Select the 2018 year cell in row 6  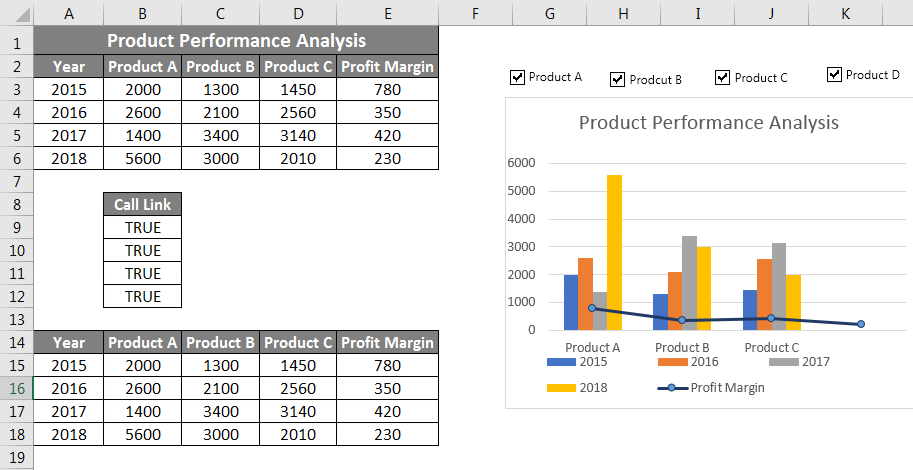69,158
